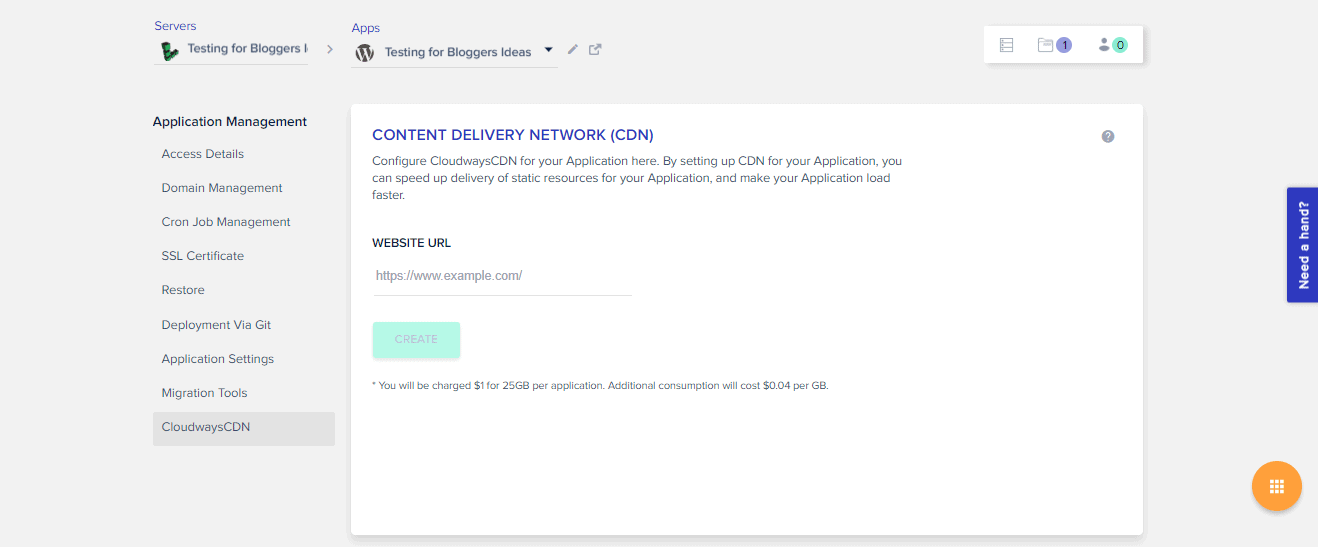Image resolution: width=1318 pixels, height=547 pixels.
Task: Open Cron Job Management
Action: point(226,222)
